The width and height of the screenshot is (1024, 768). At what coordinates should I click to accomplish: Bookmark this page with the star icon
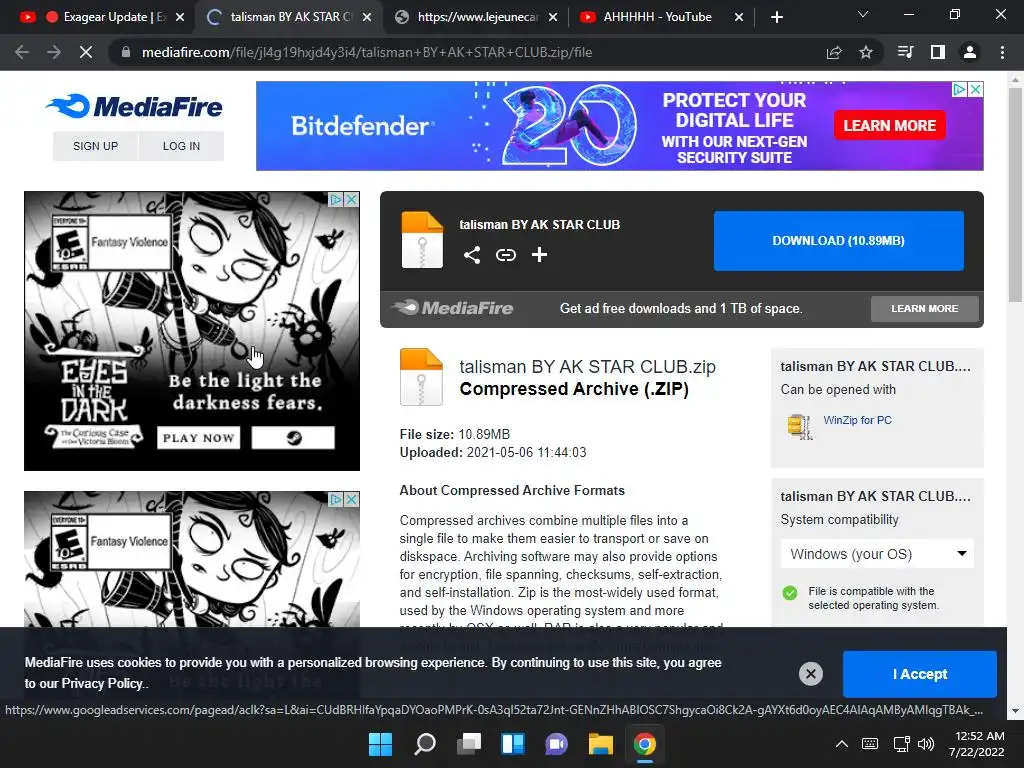click(x=865, y=52)
